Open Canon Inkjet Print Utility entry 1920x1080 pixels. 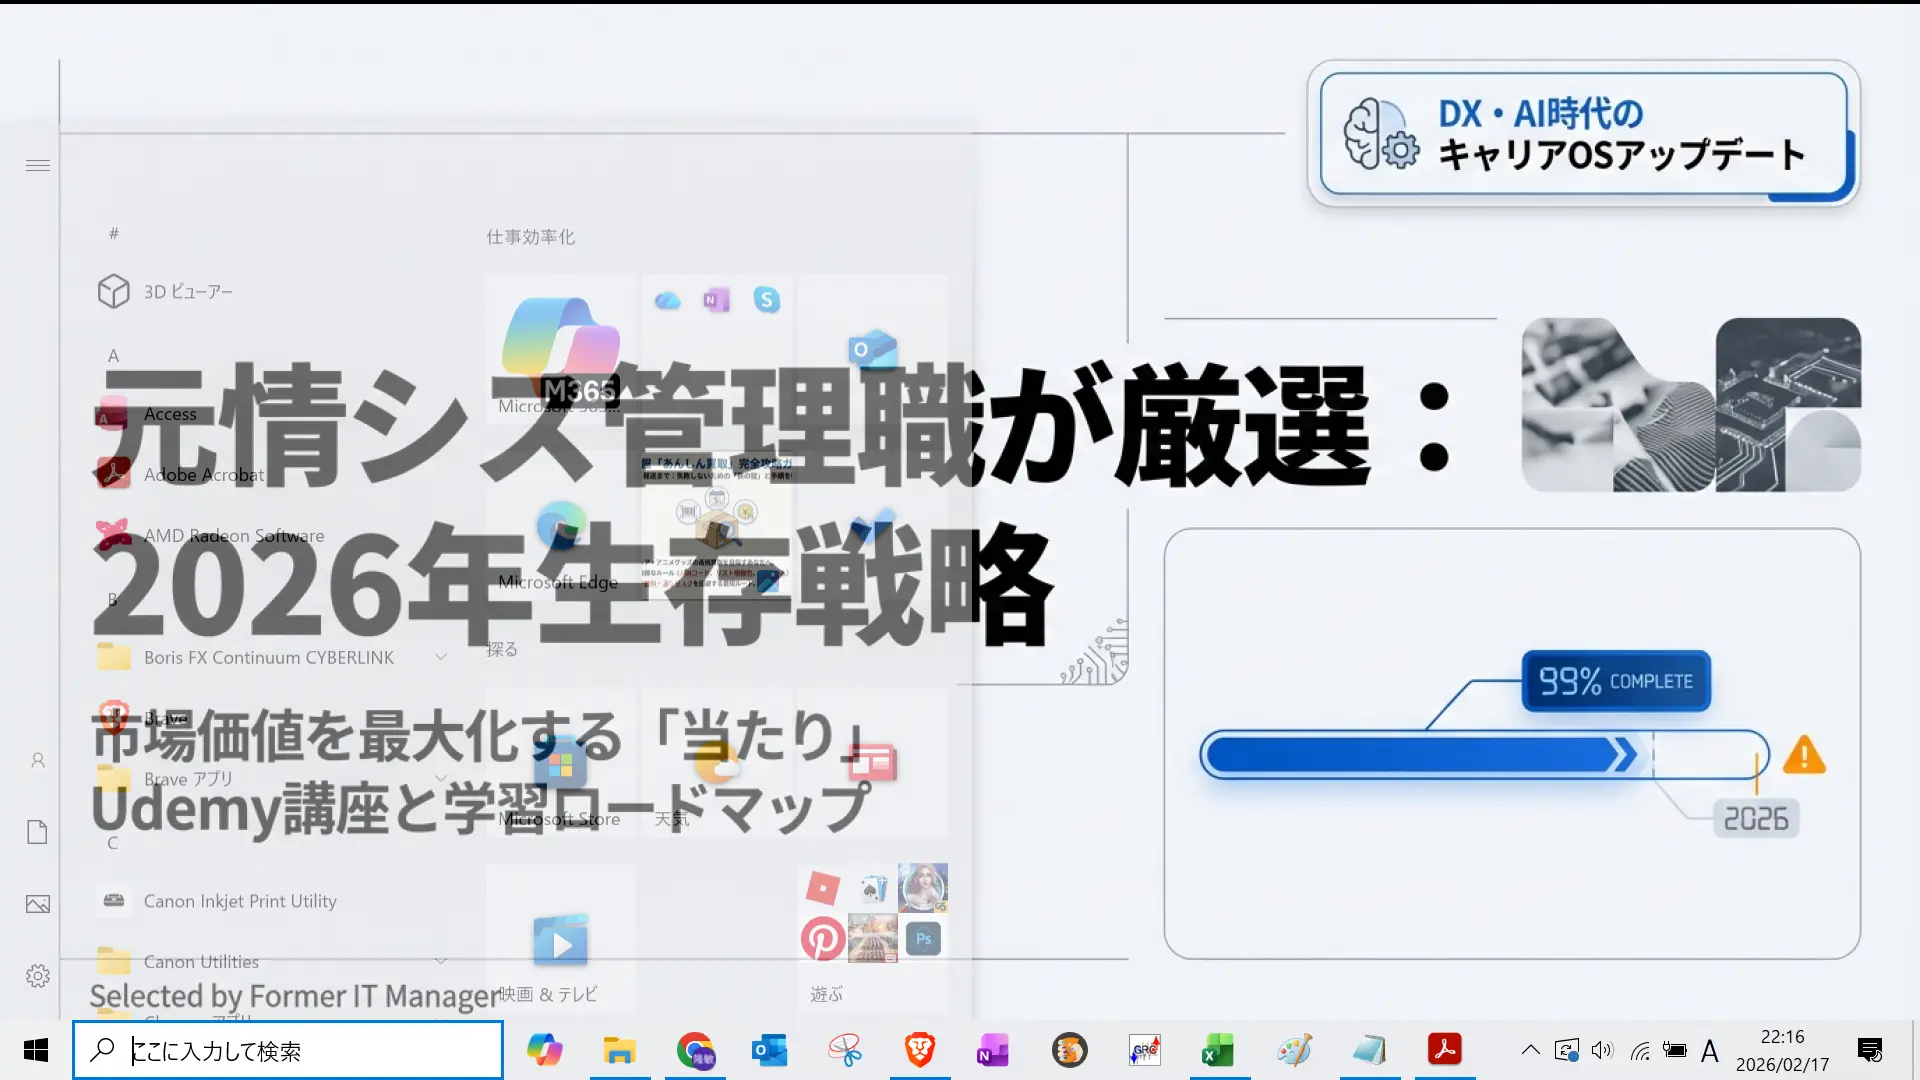point(240,901)
